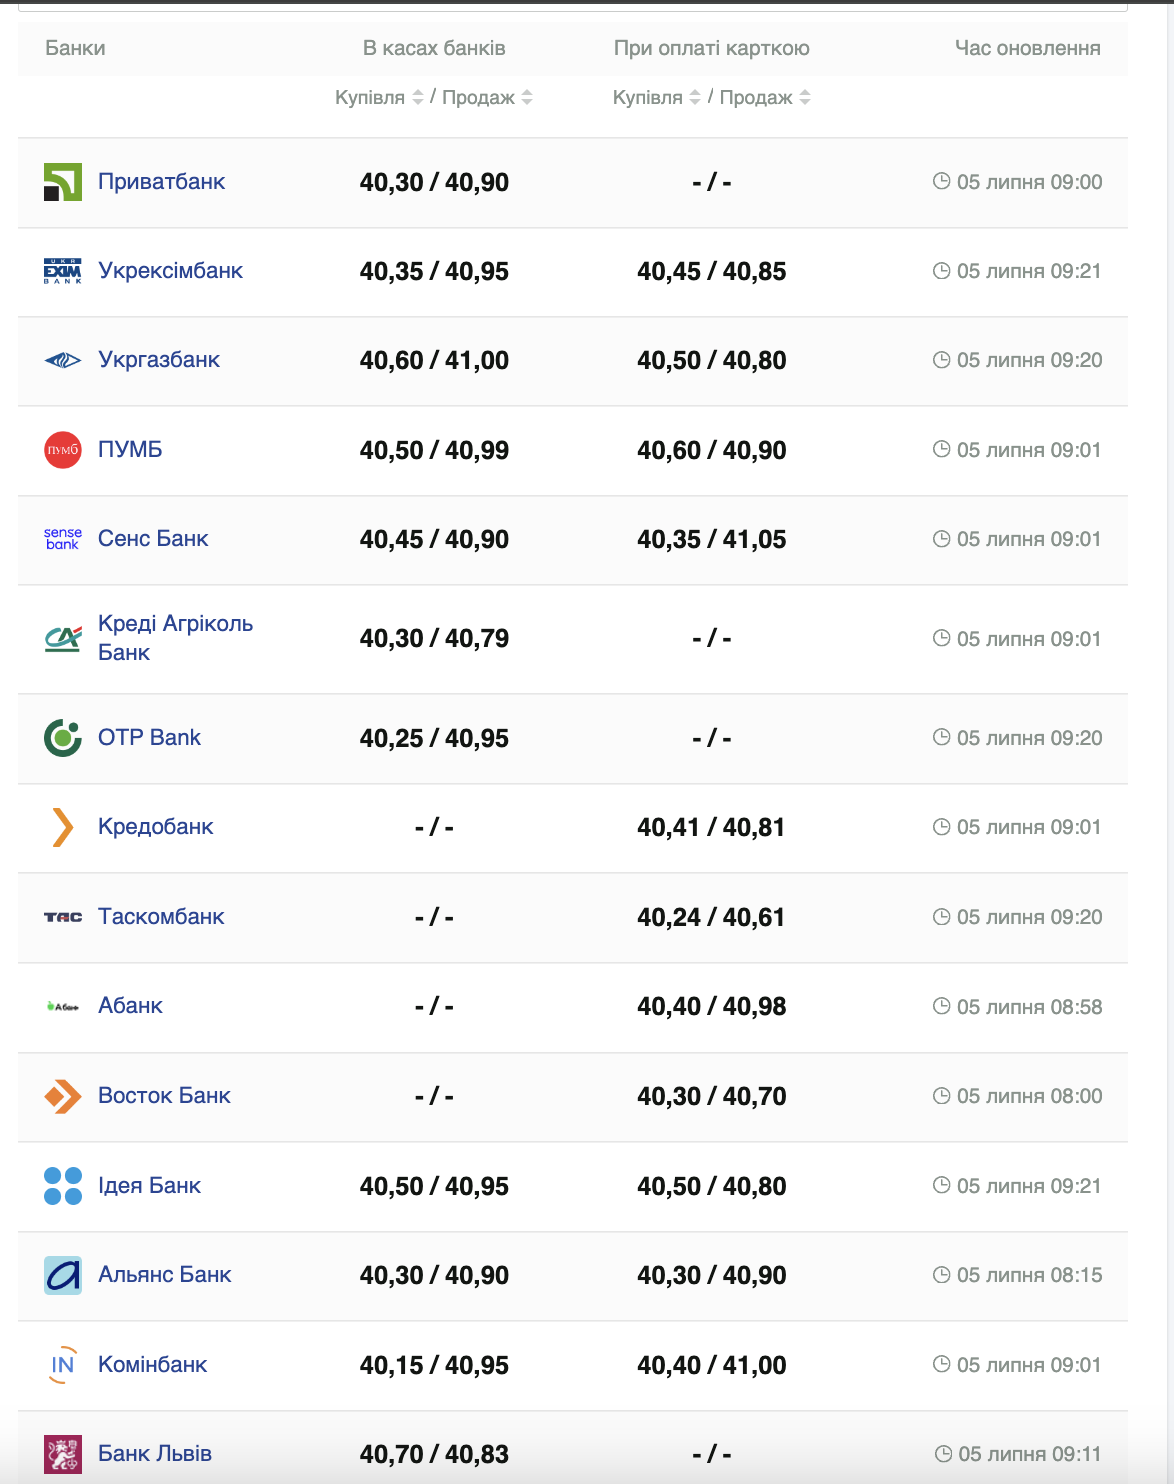
Task: Click the Восток Банк orange logo
Action: (63, 1096)
